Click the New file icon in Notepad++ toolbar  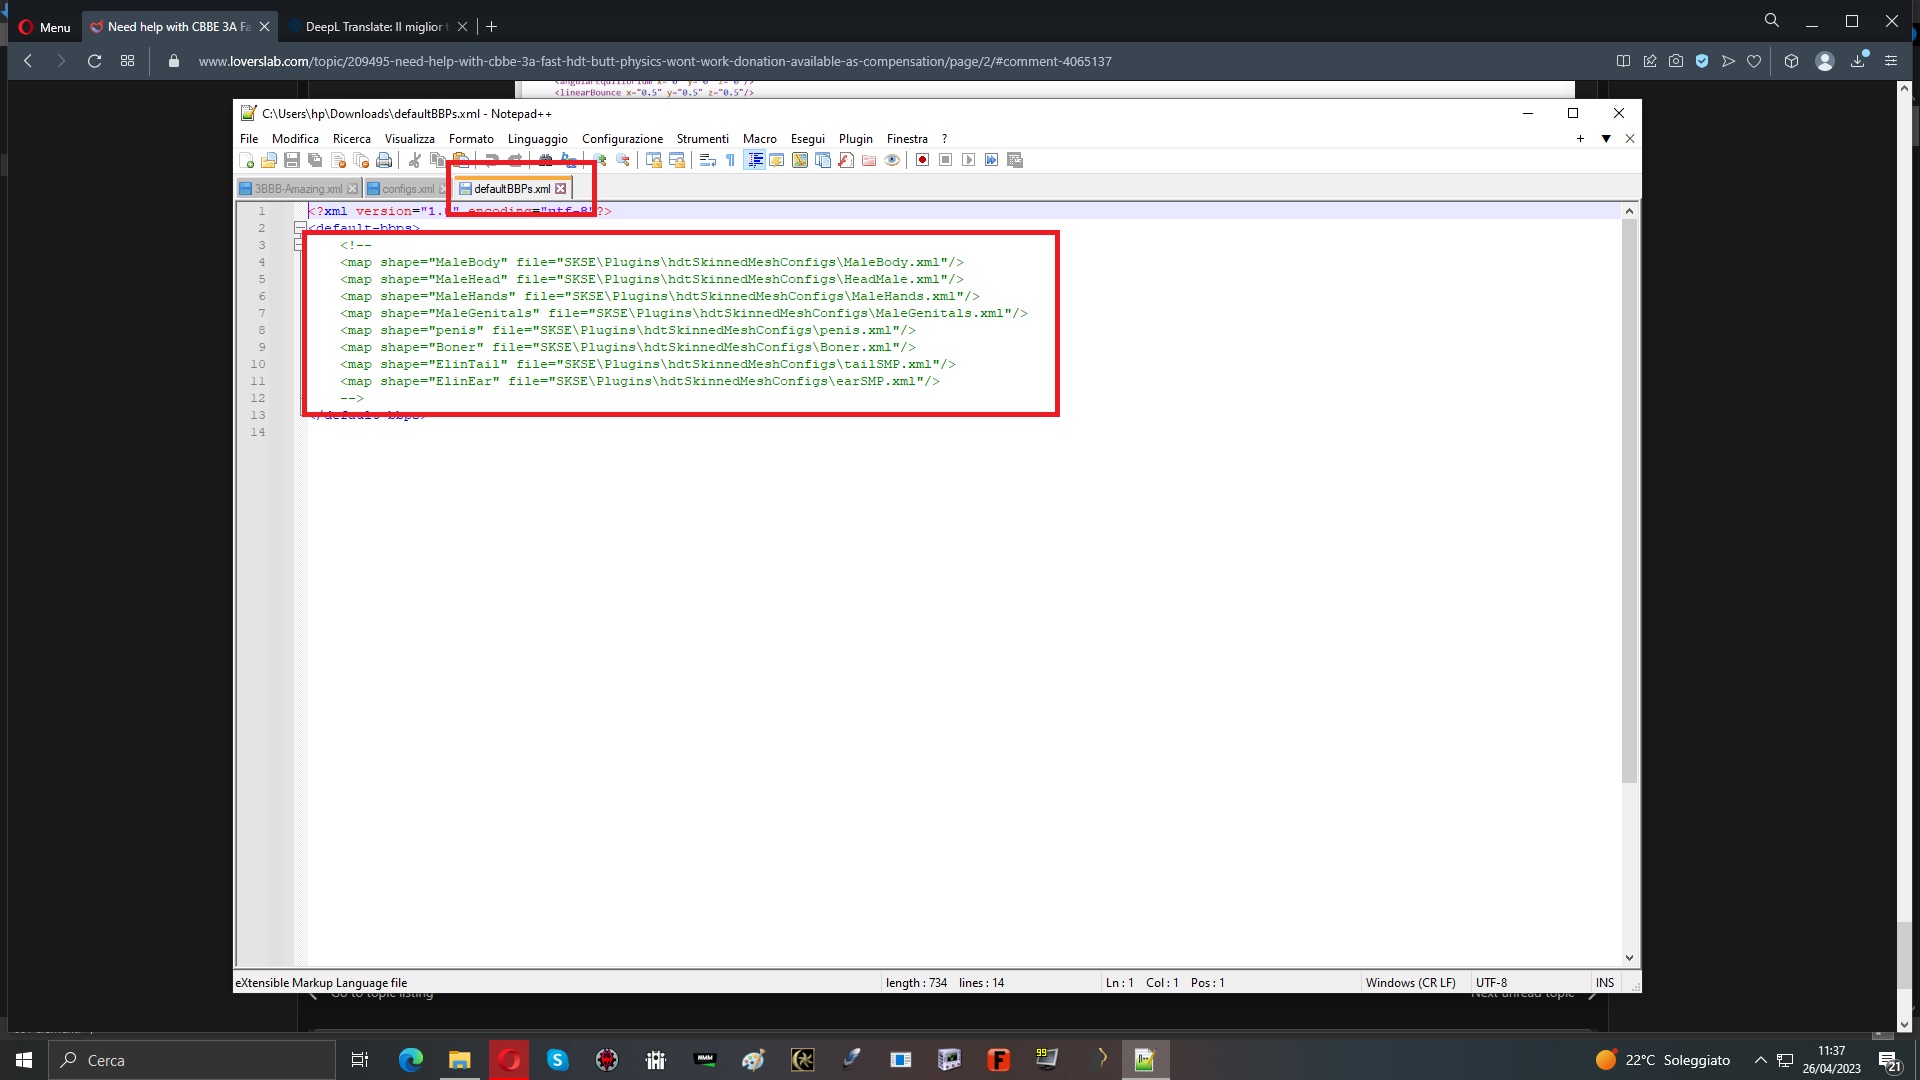coord(247,160)
